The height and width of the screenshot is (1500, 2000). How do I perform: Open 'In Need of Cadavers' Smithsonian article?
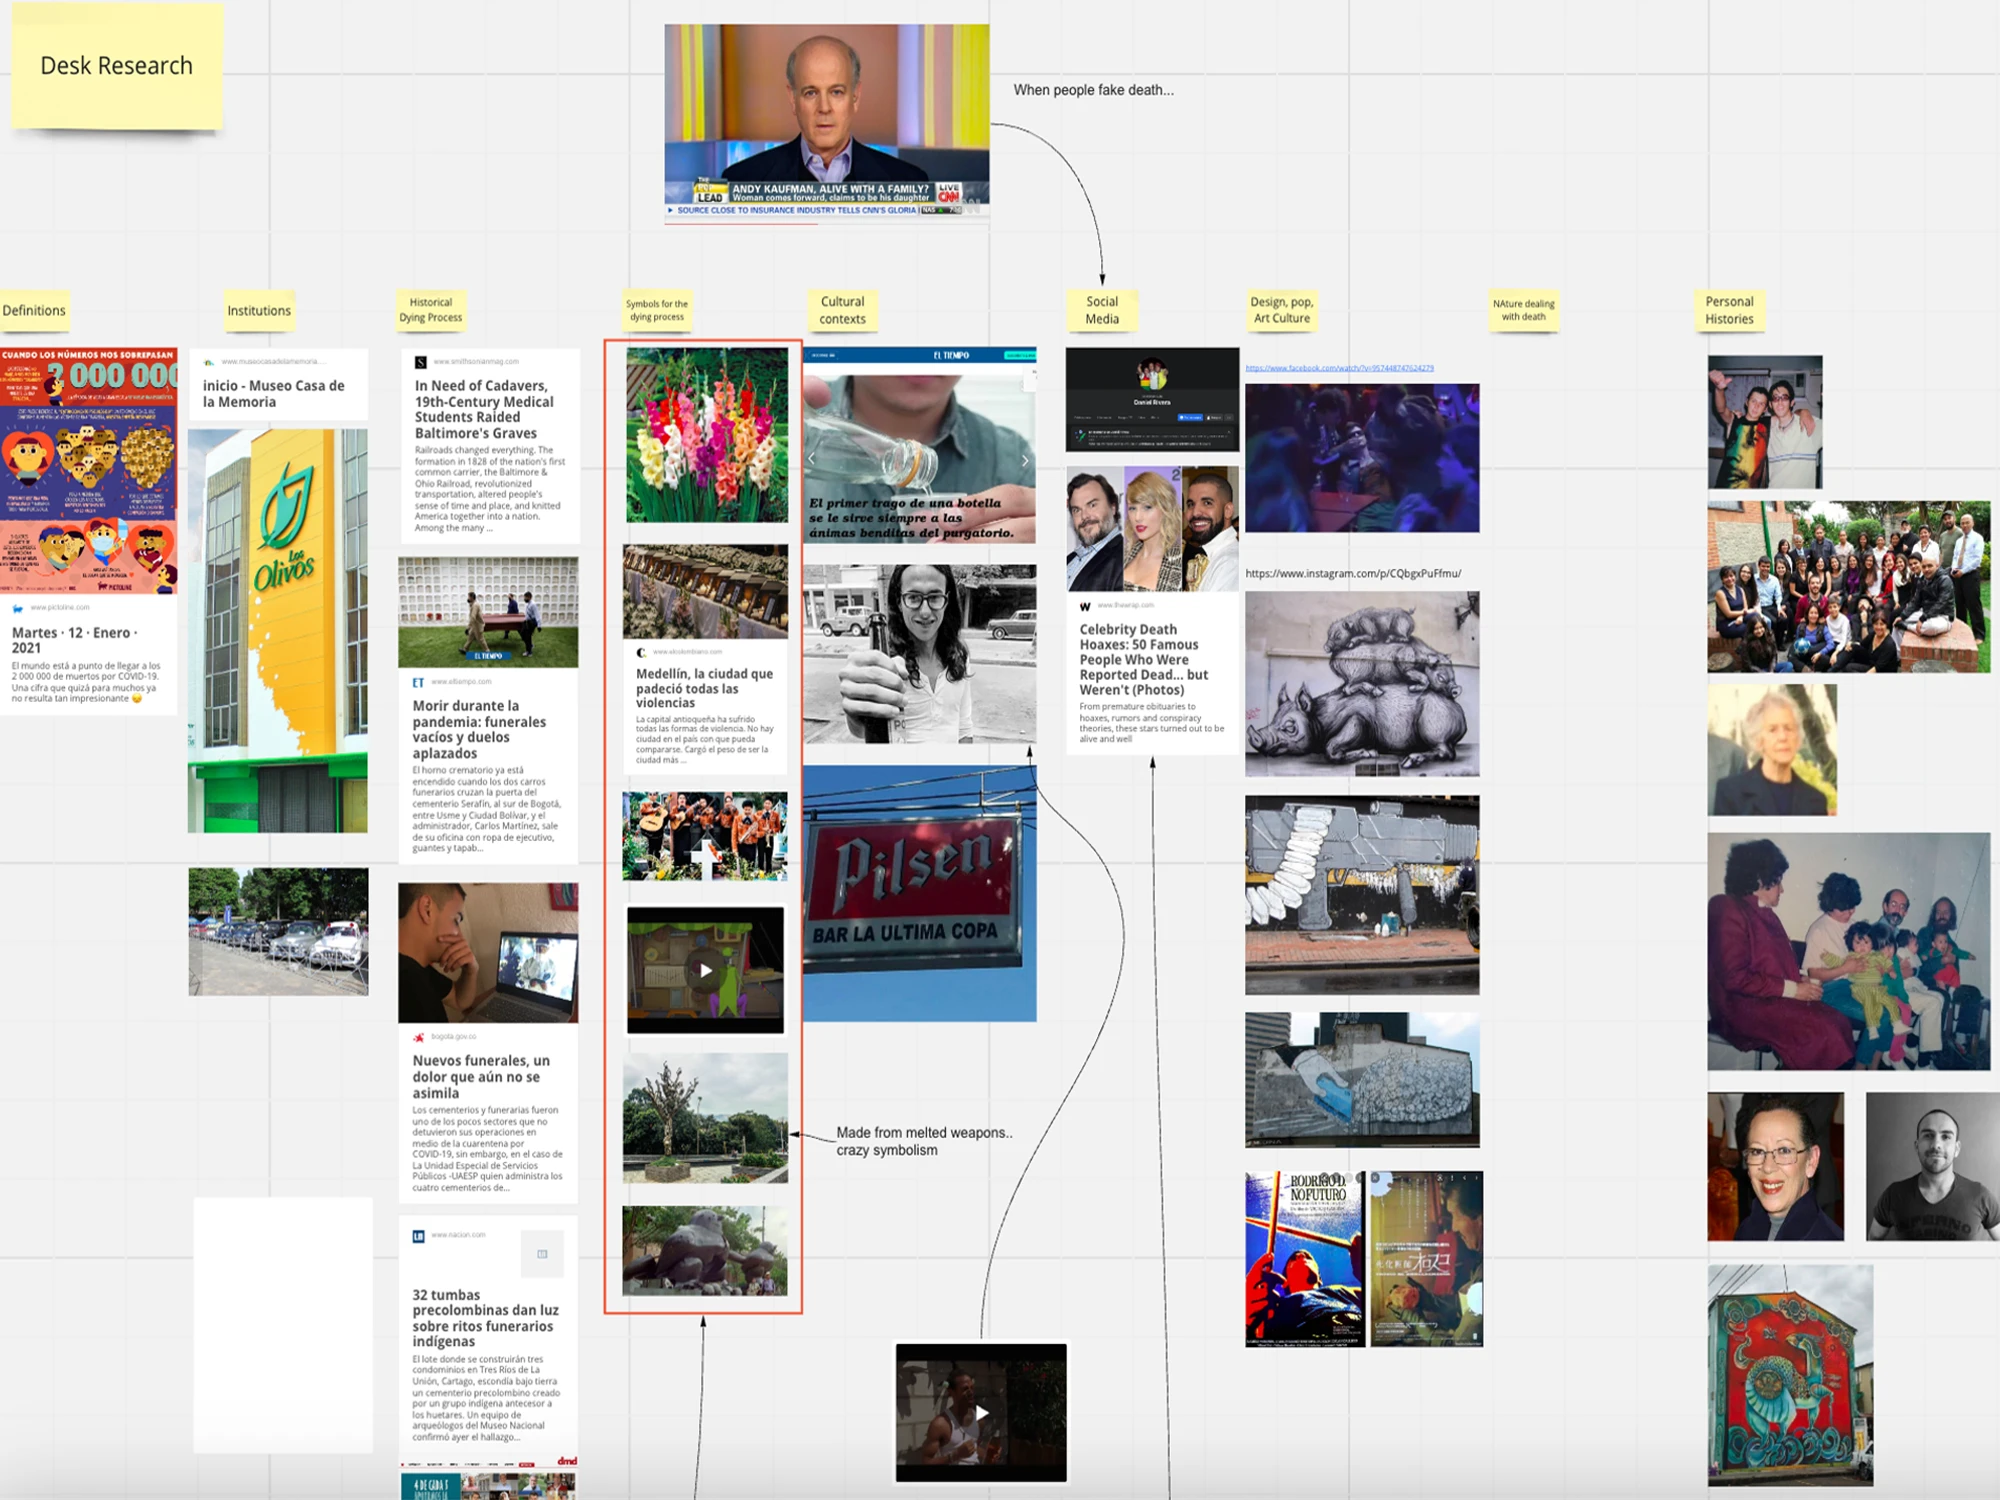[484, 409]
